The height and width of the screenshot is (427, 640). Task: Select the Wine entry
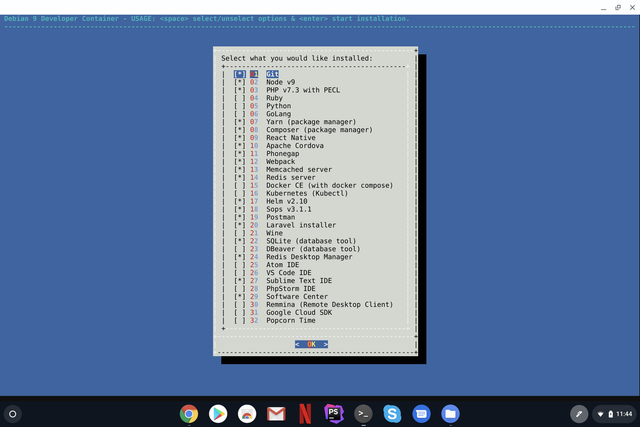(258, 233)
